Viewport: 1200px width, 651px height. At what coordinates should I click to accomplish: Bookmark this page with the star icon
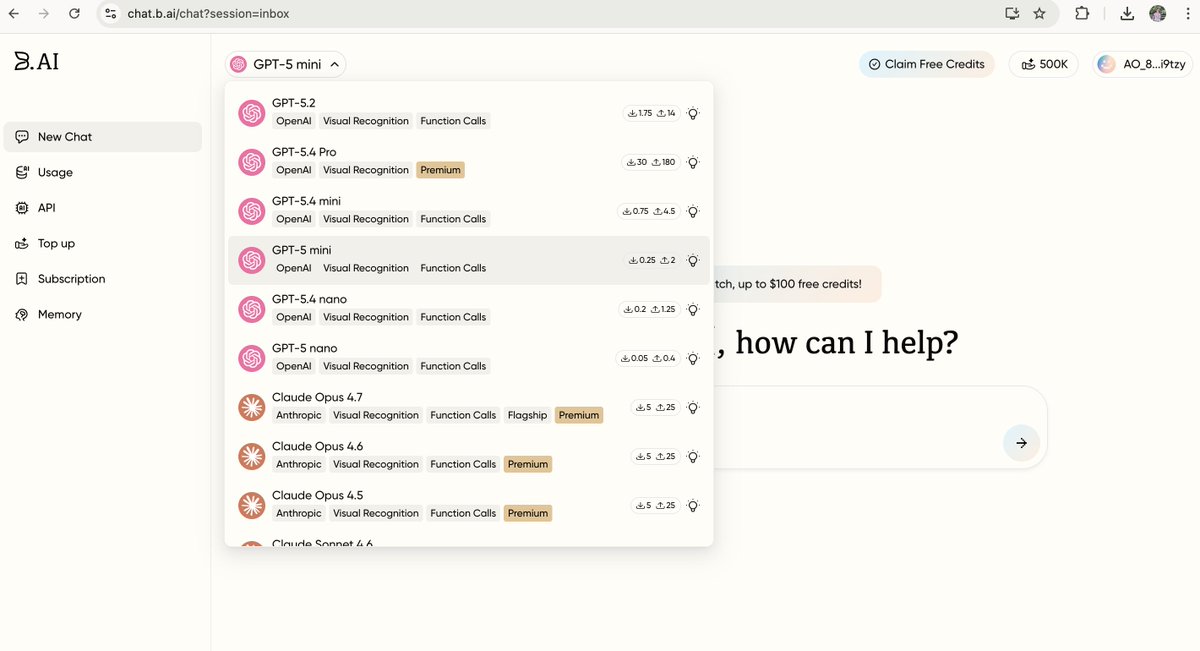[x=1039, y=14]
